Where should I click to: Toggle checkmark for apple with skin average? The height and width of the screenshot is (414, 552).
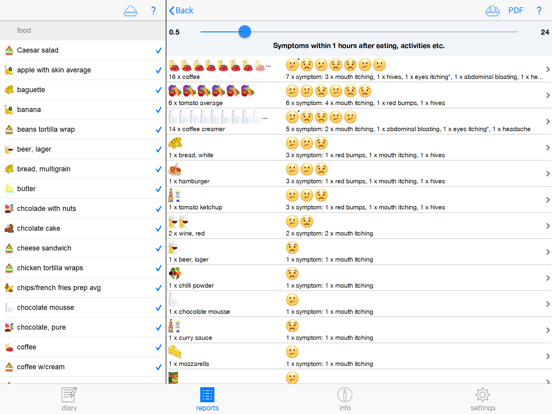click(159, 70)
